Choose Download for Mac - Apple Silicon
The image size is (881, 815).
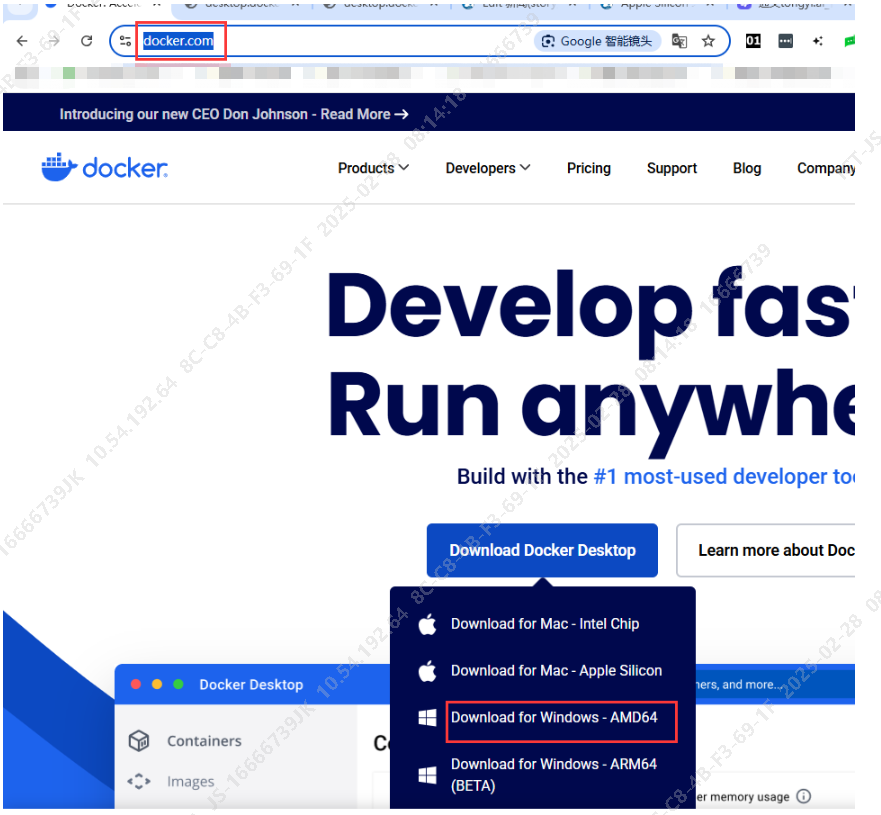click(x=556, y=670)
